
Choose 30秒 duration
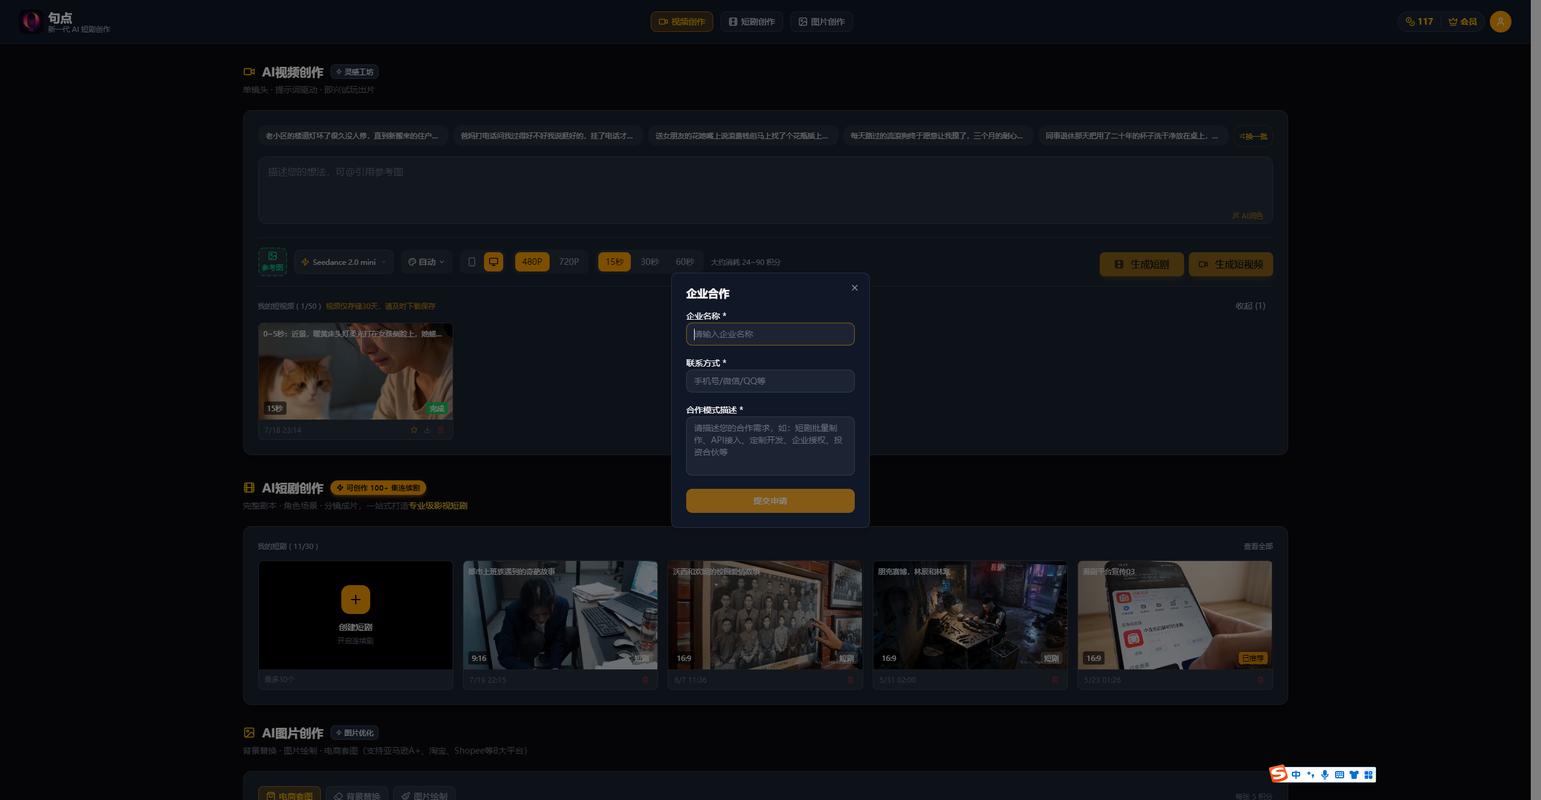[x=650, y=262]
